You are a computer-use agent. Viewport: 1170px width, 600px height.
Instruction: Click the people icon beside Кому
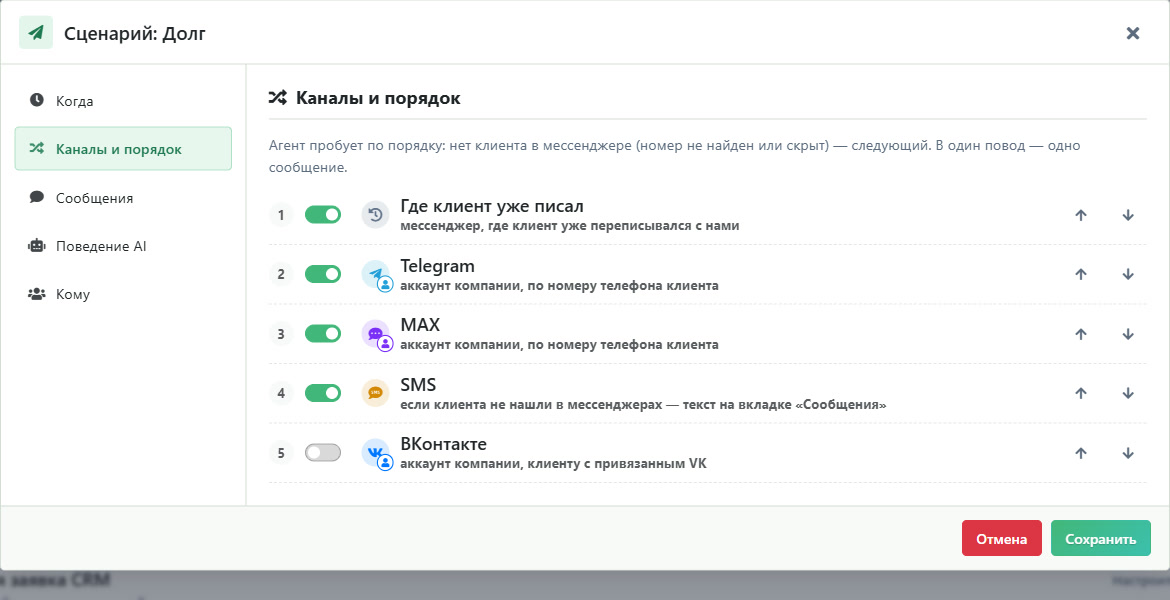pyautogui.click(x=37, y=294)
